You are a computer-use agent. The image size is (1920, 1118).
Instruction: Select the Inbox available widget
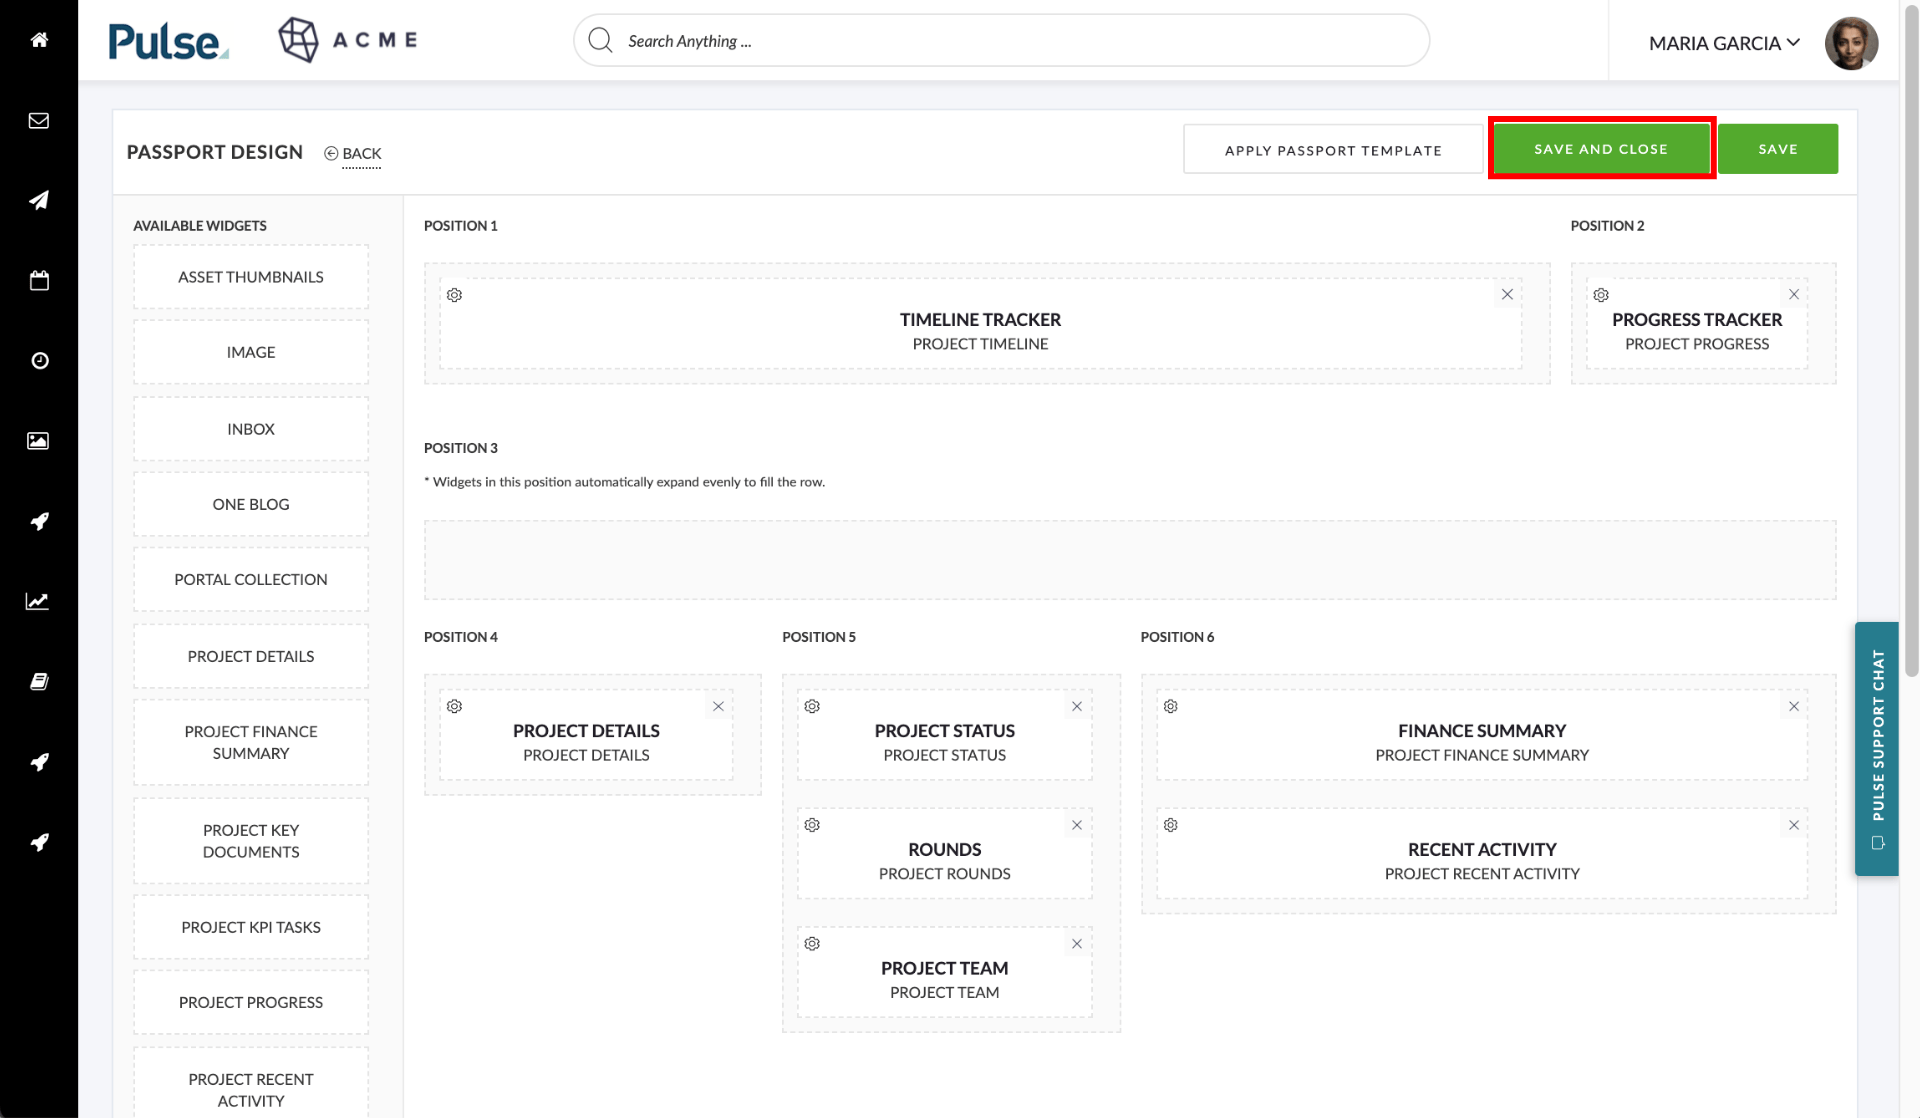click(x=251, y=429)
